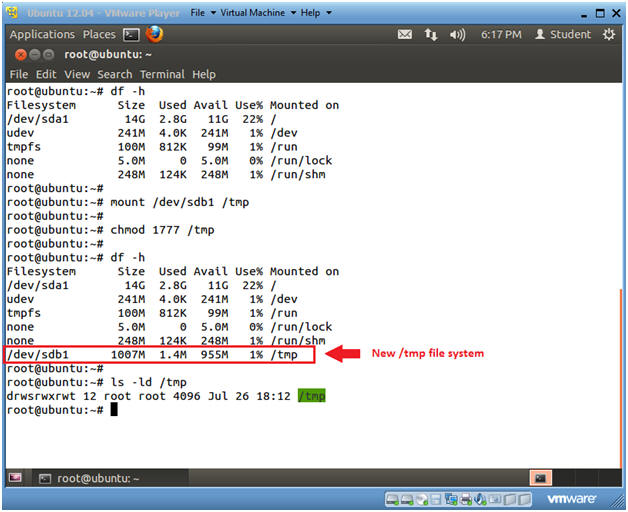Open the terminal View menu
This screenshot has width=628, height=512.
(77, 75)
